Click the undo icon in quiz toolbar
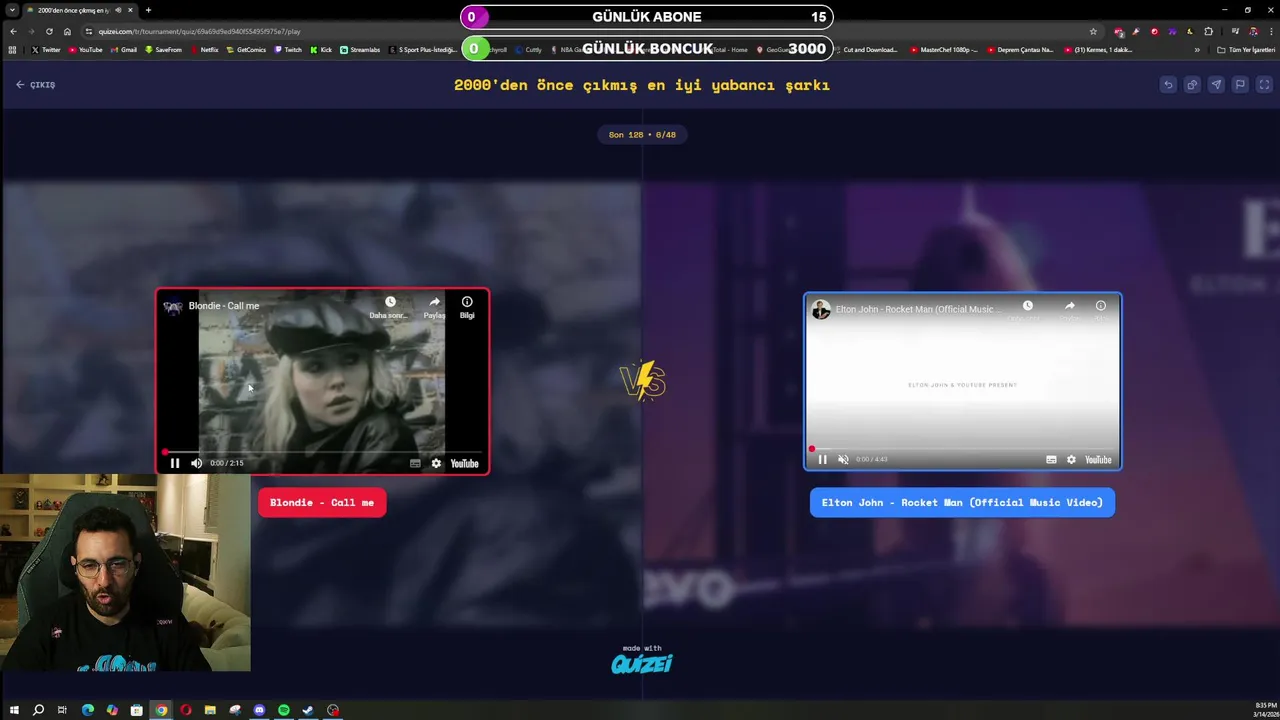Image resolution: width=1280 pixels, height=720 pixels. click(x=1168, y=85)
